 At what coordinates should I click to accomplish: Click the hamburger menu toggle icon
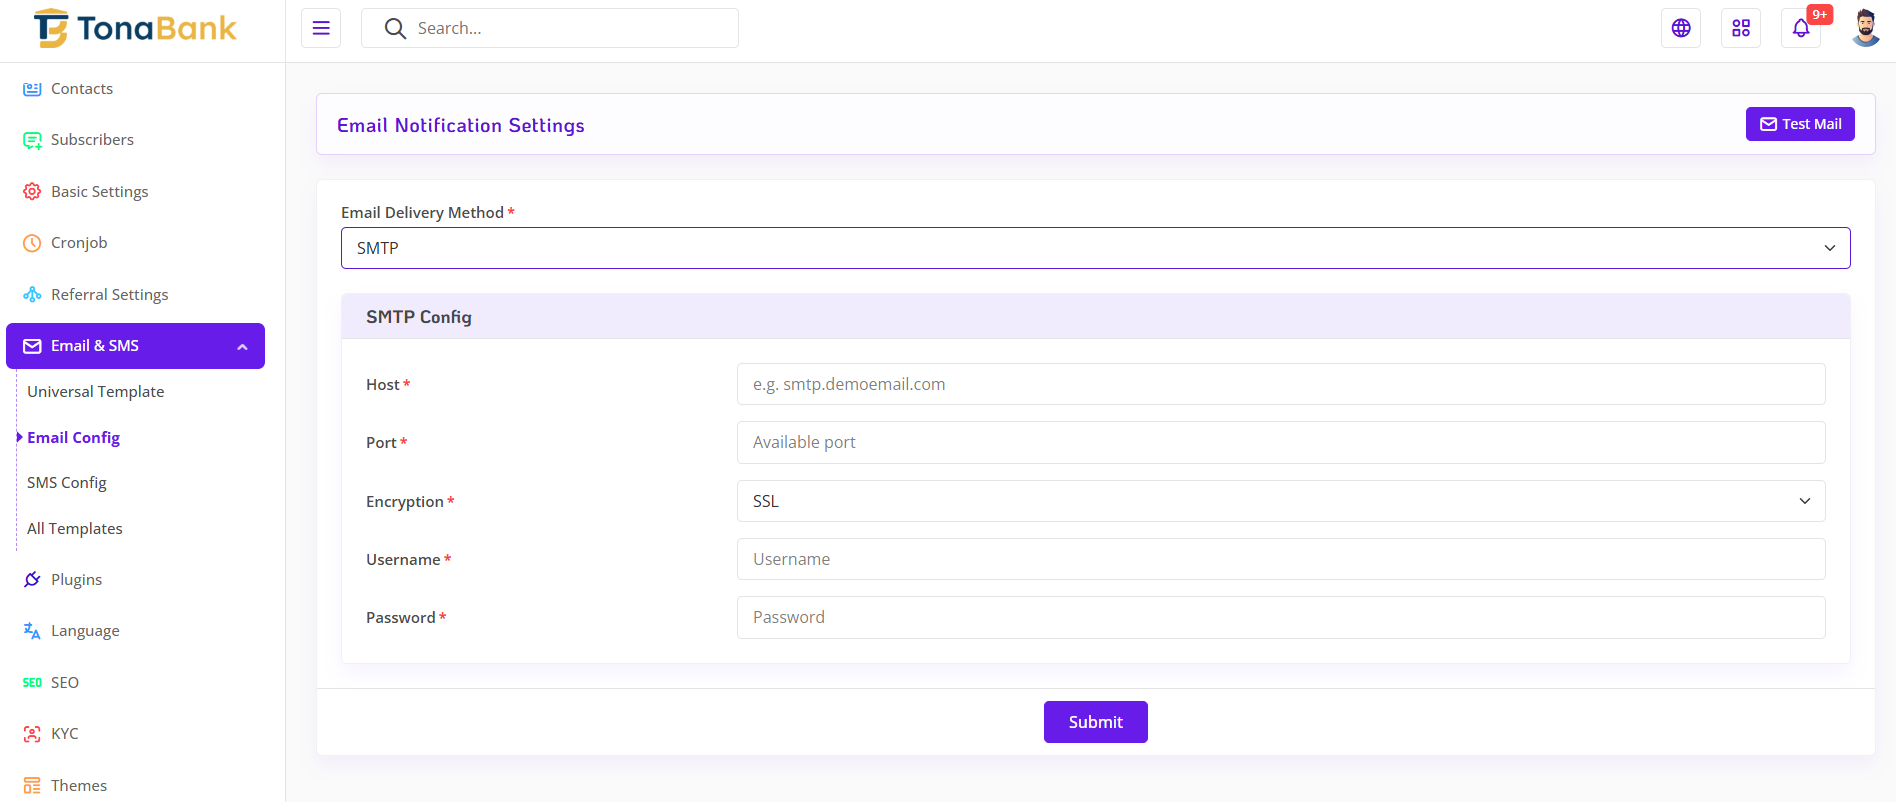tap(321, 28)
